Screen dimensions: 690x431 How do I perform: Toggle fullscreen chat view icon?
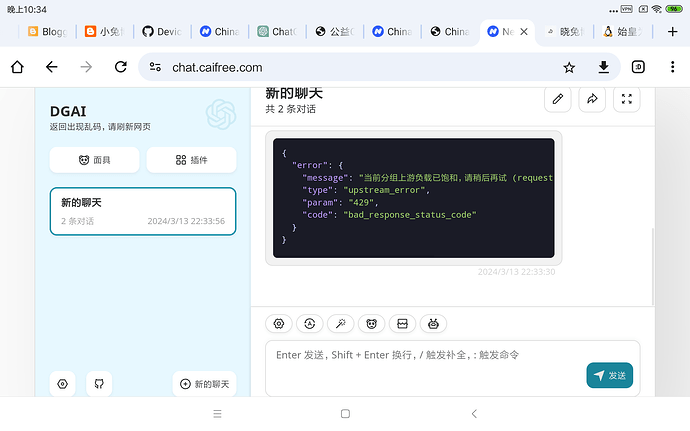(x=627, y=99)
